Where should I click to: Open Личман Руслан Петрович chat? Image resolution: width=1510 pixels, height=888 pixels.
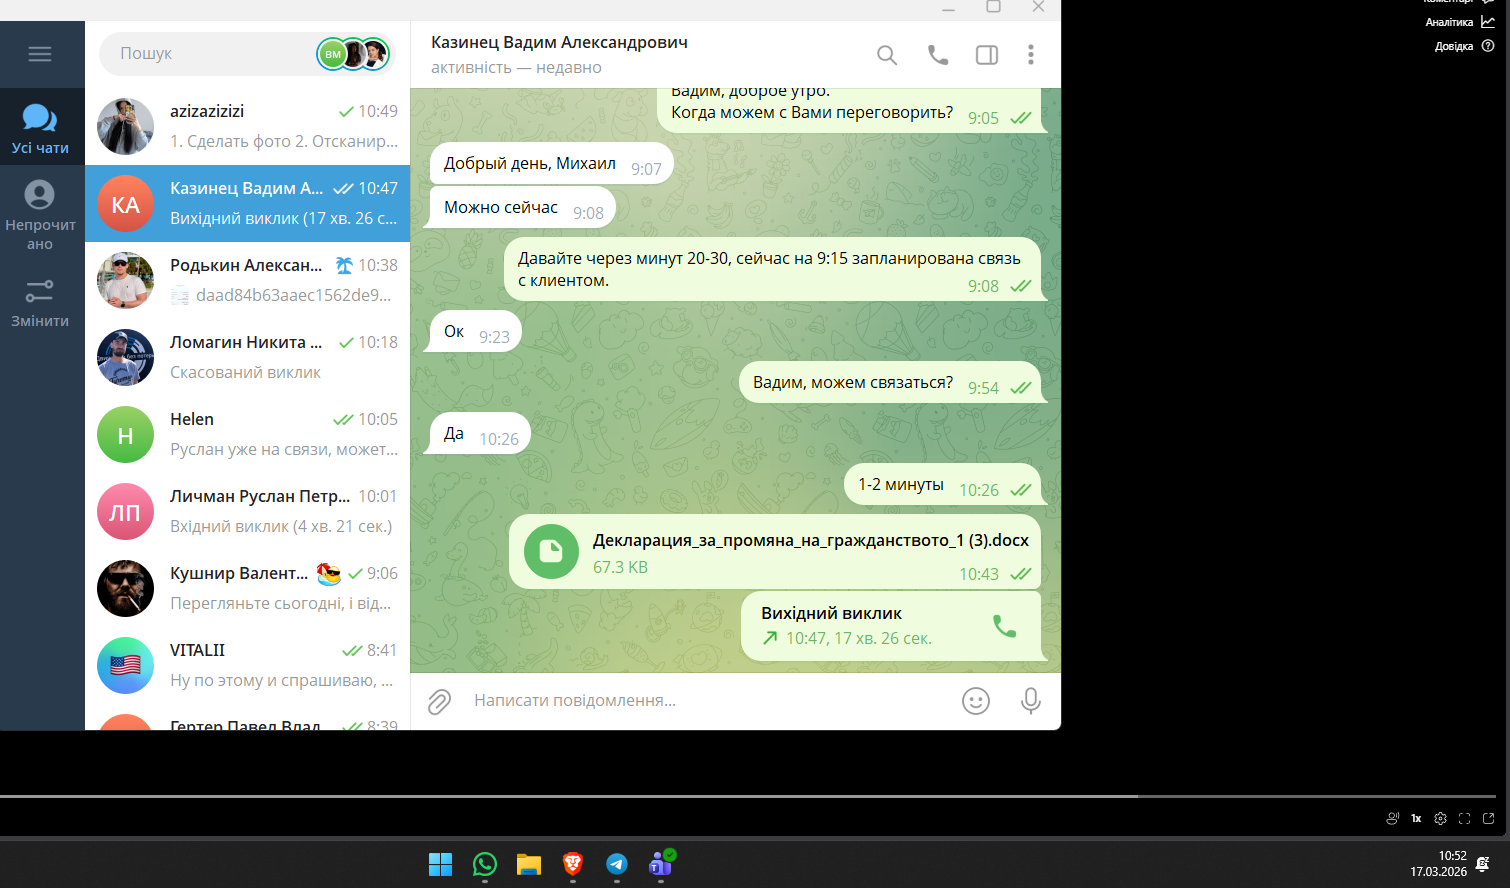coord(247,511)
